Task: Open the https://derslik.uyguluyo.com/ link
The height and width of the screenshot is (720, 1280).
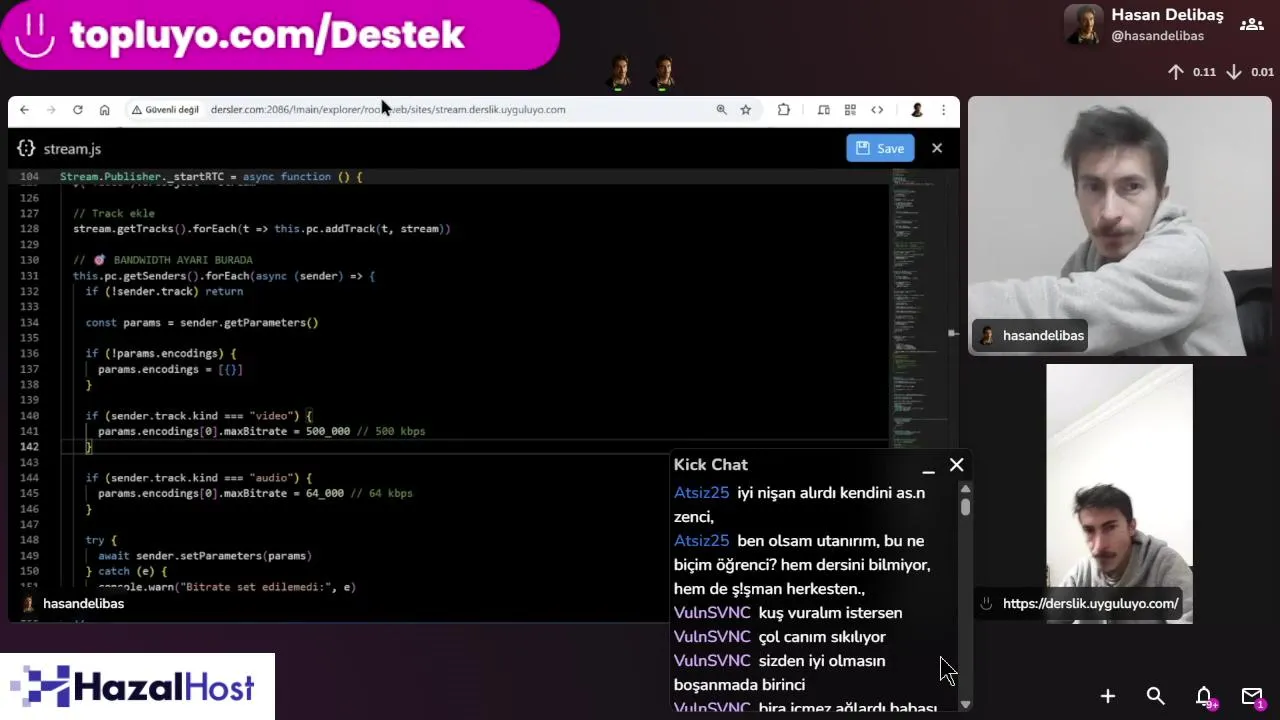Action: [x=1090, y=604]
